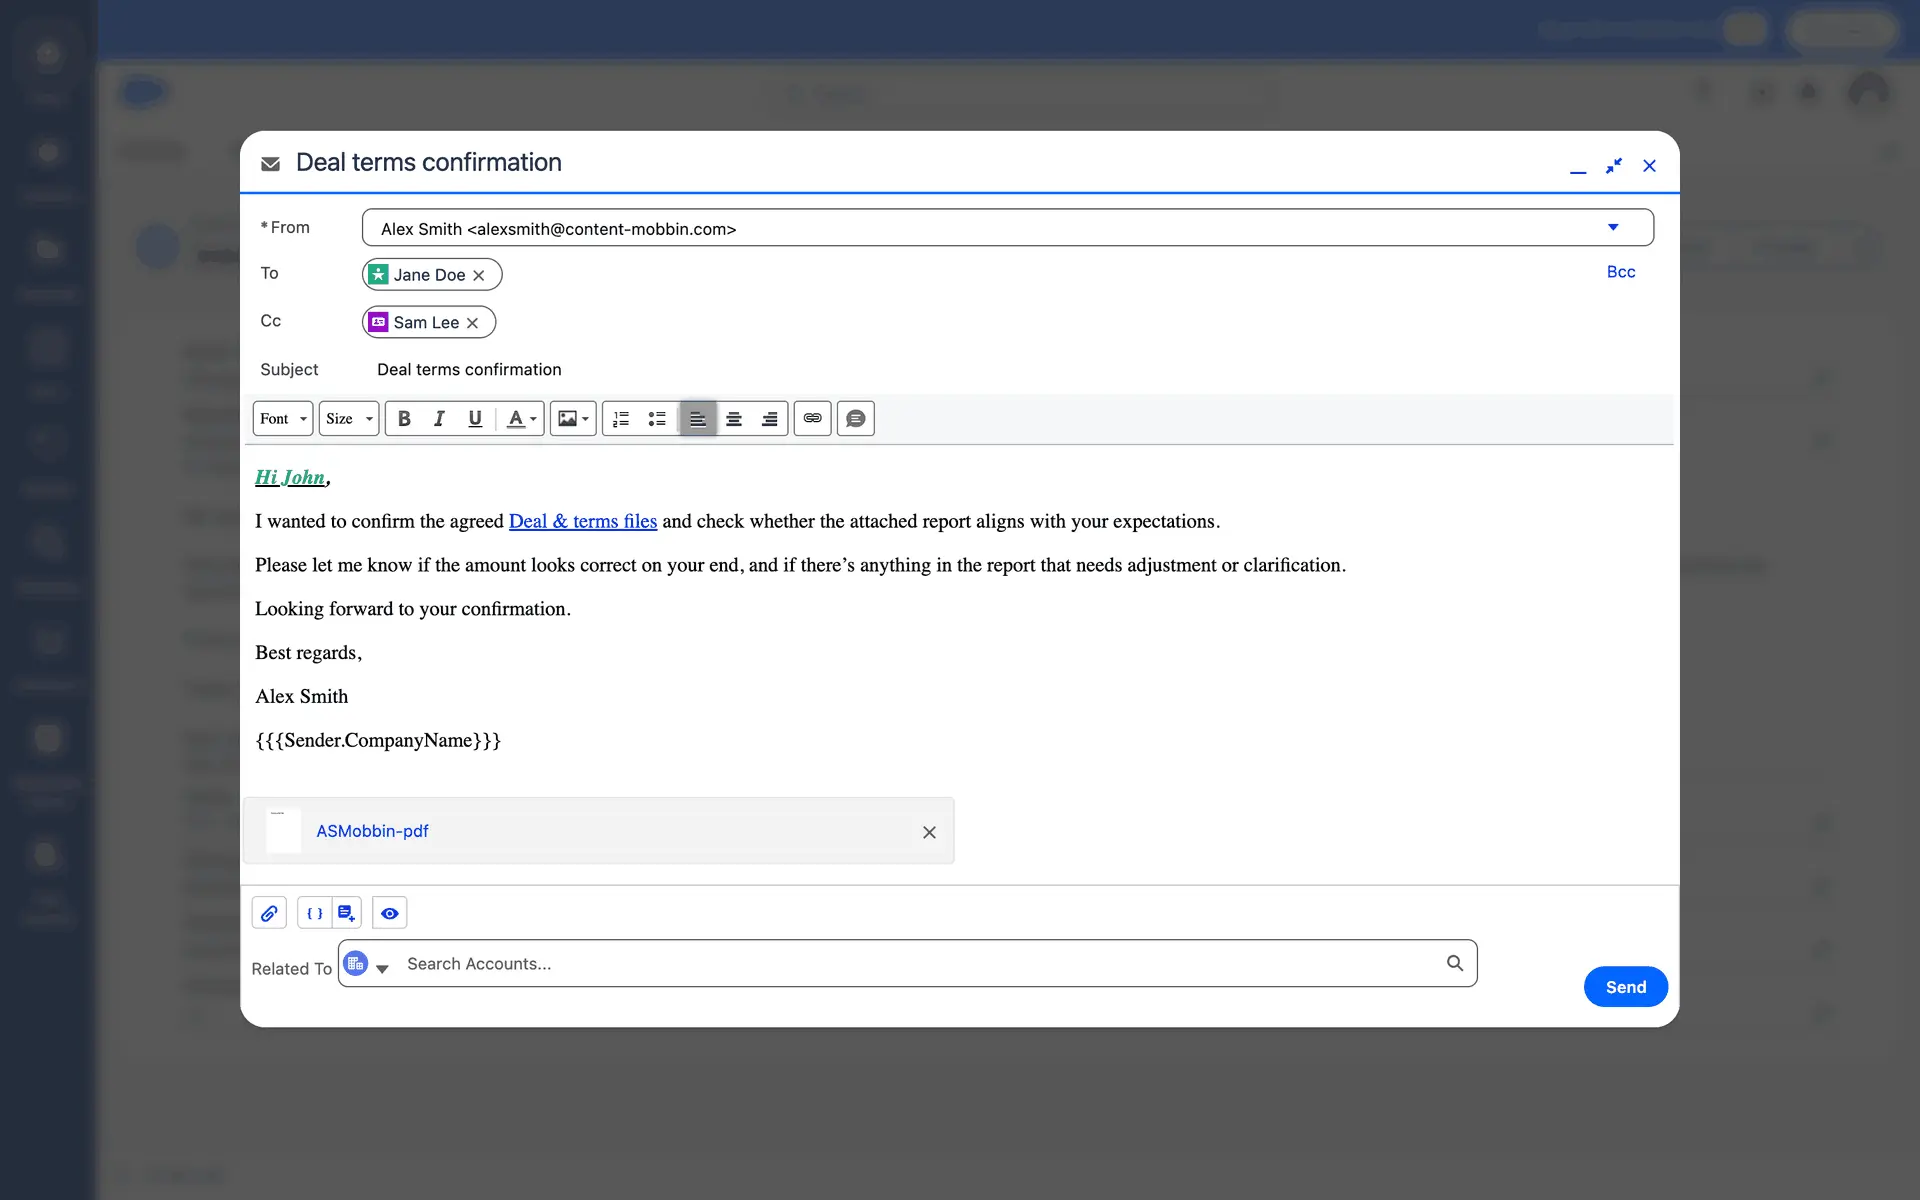The image size is (1920, 1200).
Task: Right-align the email text
Action: click(x=769, y=419)
